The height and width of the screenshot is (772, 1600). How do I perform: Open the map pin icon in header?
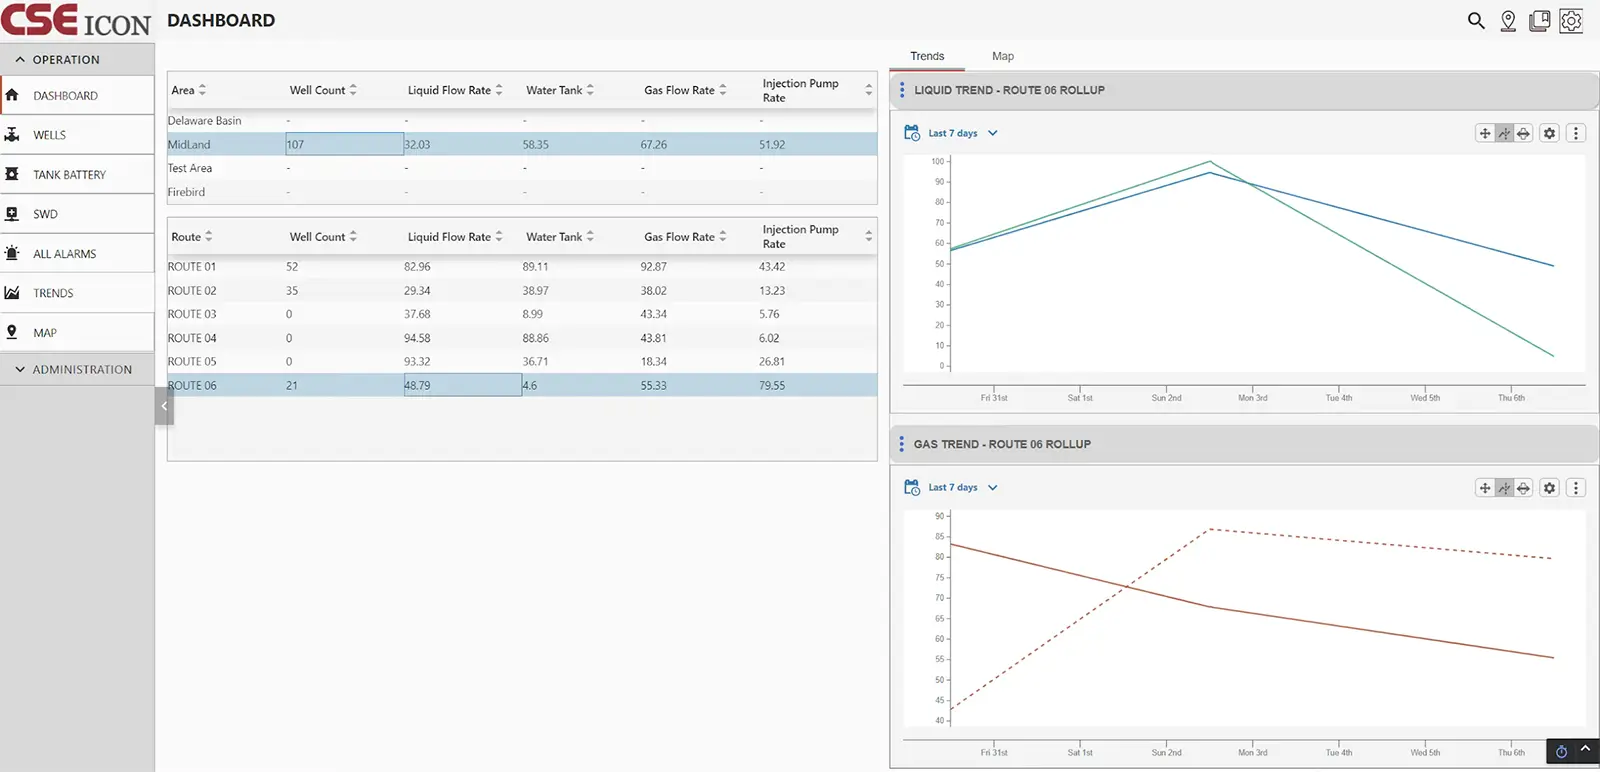pos(1508,21)
